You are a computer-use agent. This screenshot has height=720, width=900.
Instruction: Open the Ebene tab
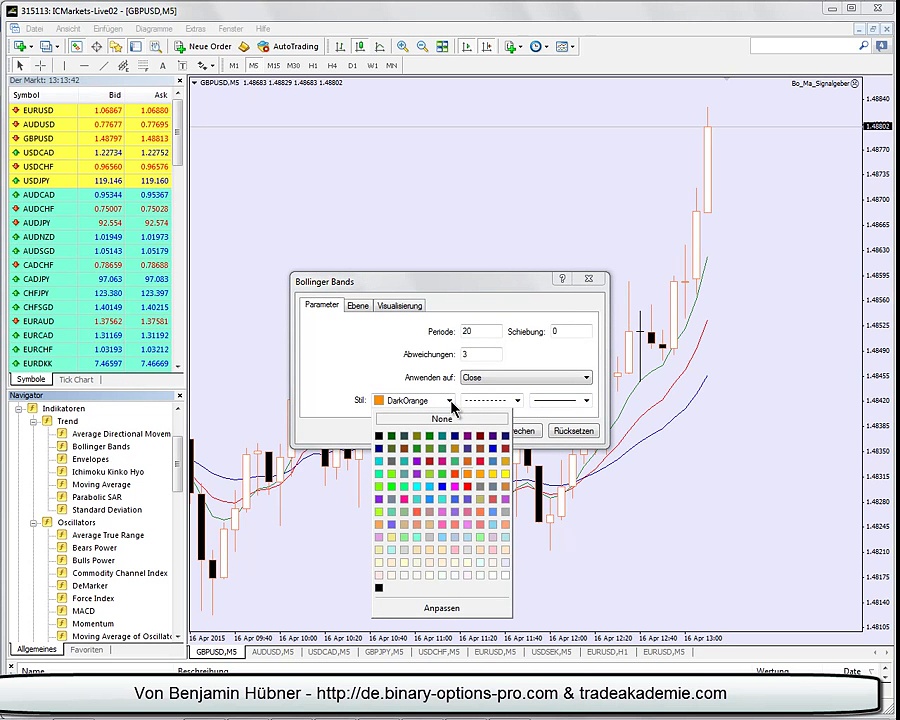coord(358,306)
